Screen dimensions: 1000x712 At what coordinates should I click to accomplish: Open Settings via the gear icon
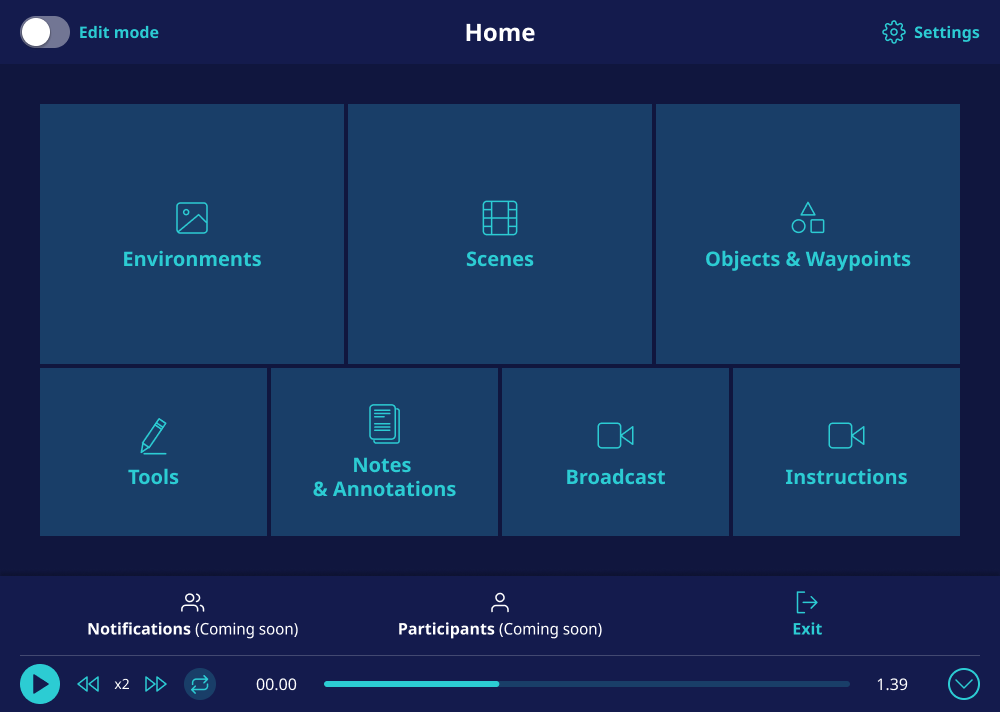(x=893, y=32)
